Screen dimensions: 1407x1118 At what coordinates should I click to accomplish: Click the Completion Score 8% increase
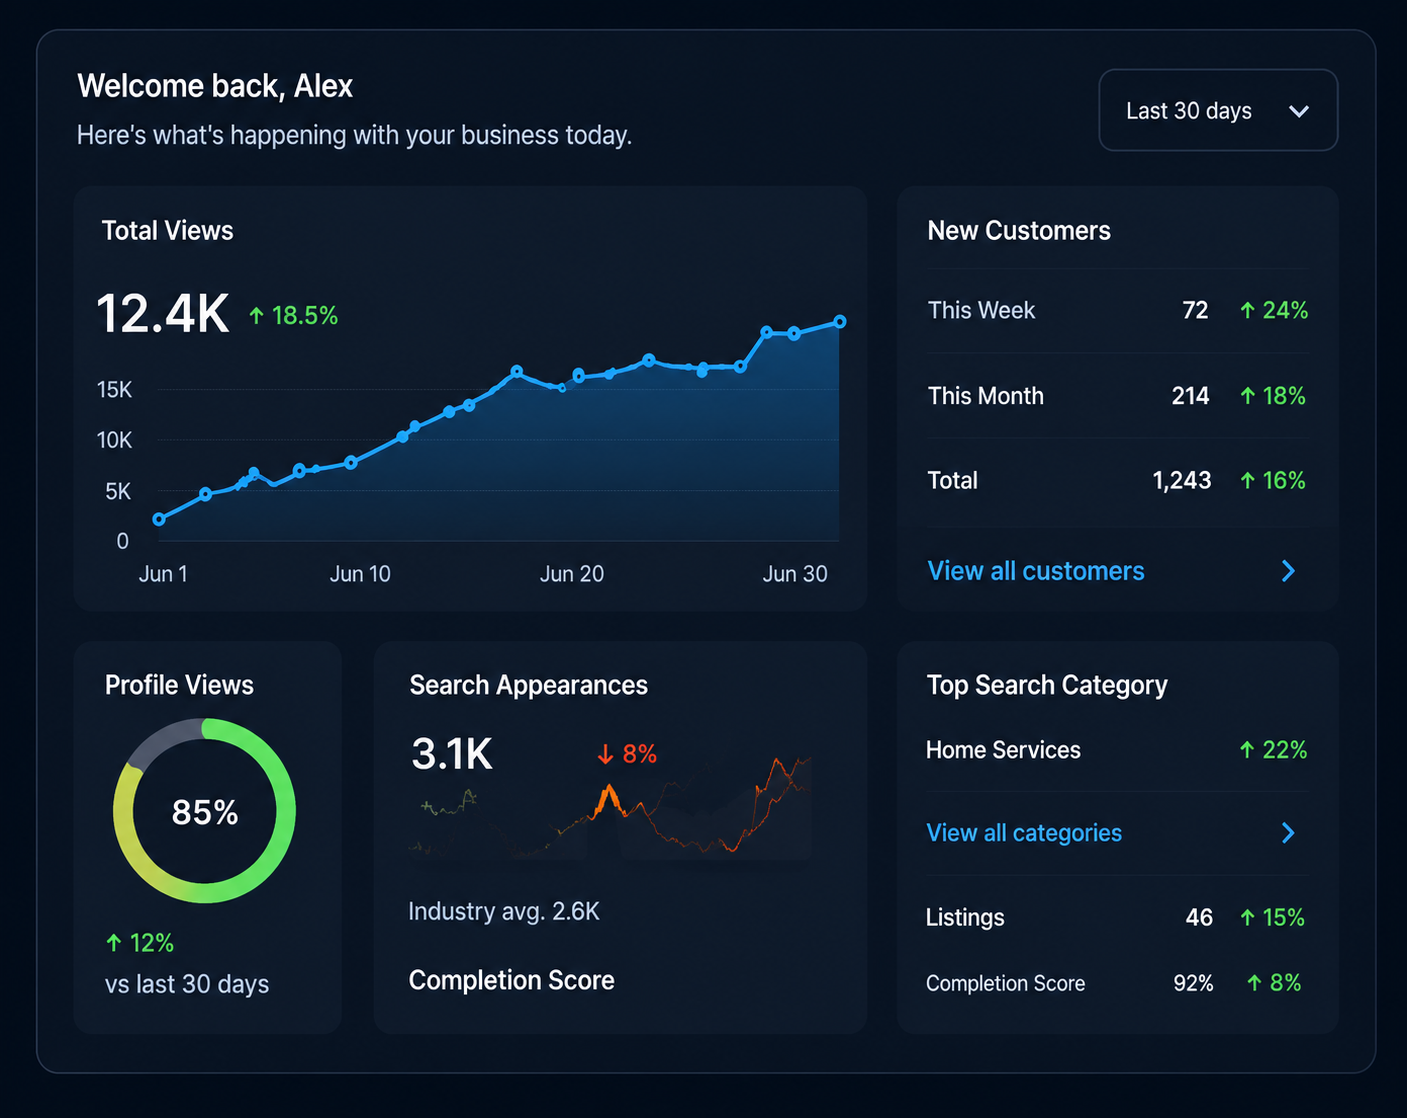pos(1274,983)
